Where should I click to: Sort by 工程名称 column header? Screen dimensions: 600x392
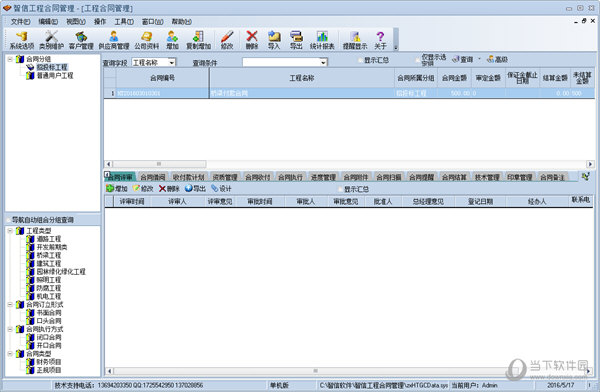(302, 78)
